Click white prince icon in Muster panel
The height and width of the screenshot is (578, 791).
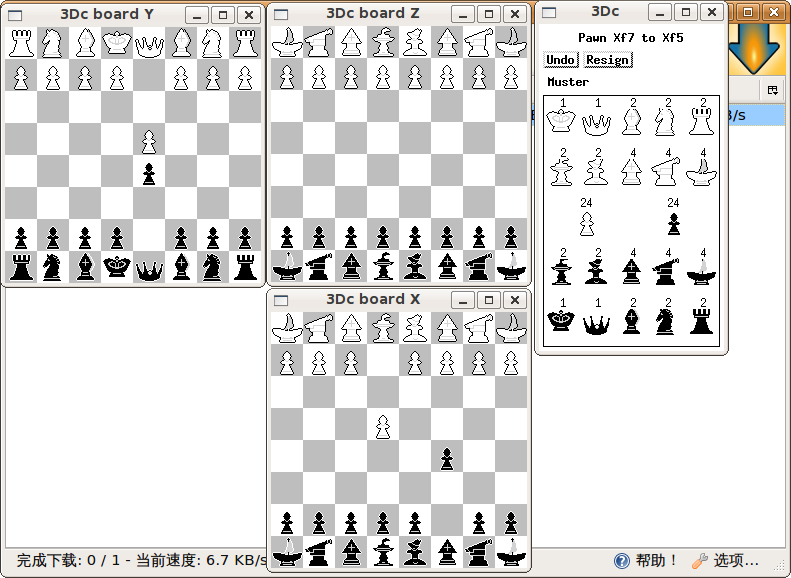coord(561,171)
